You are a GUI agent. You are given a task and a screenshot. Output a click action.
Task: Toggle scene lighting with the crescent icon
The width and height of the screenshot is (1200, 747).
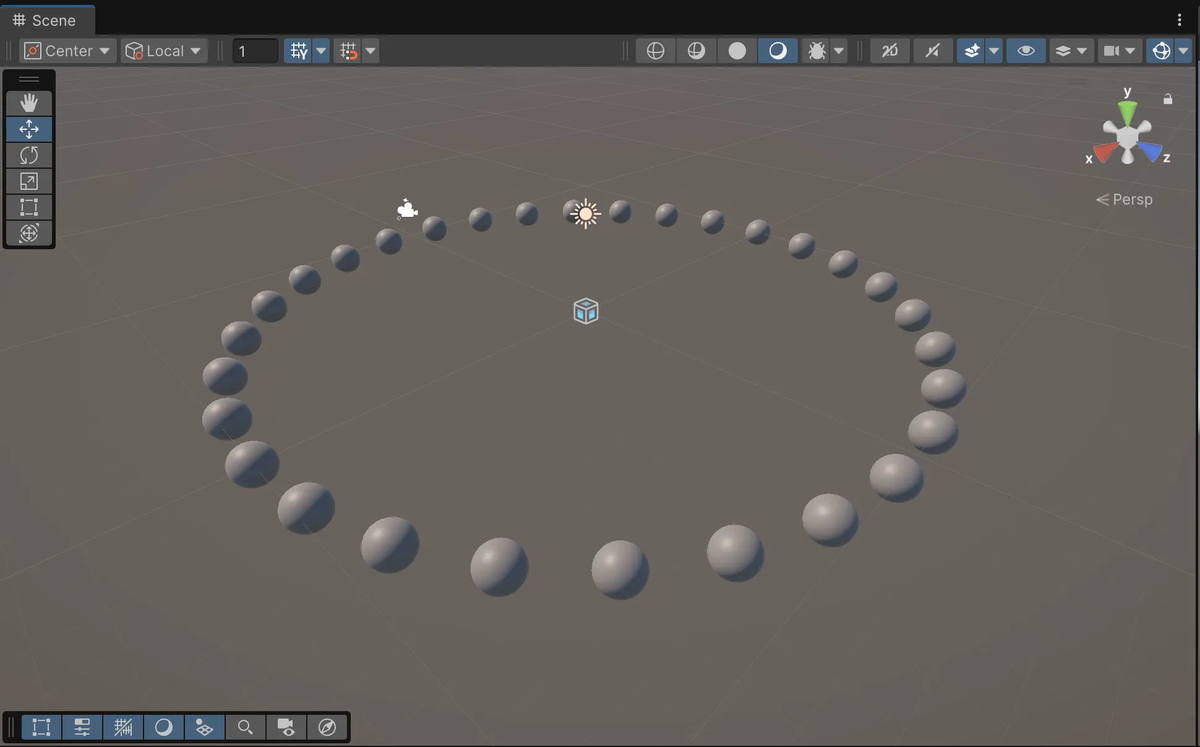click(778, 50)
